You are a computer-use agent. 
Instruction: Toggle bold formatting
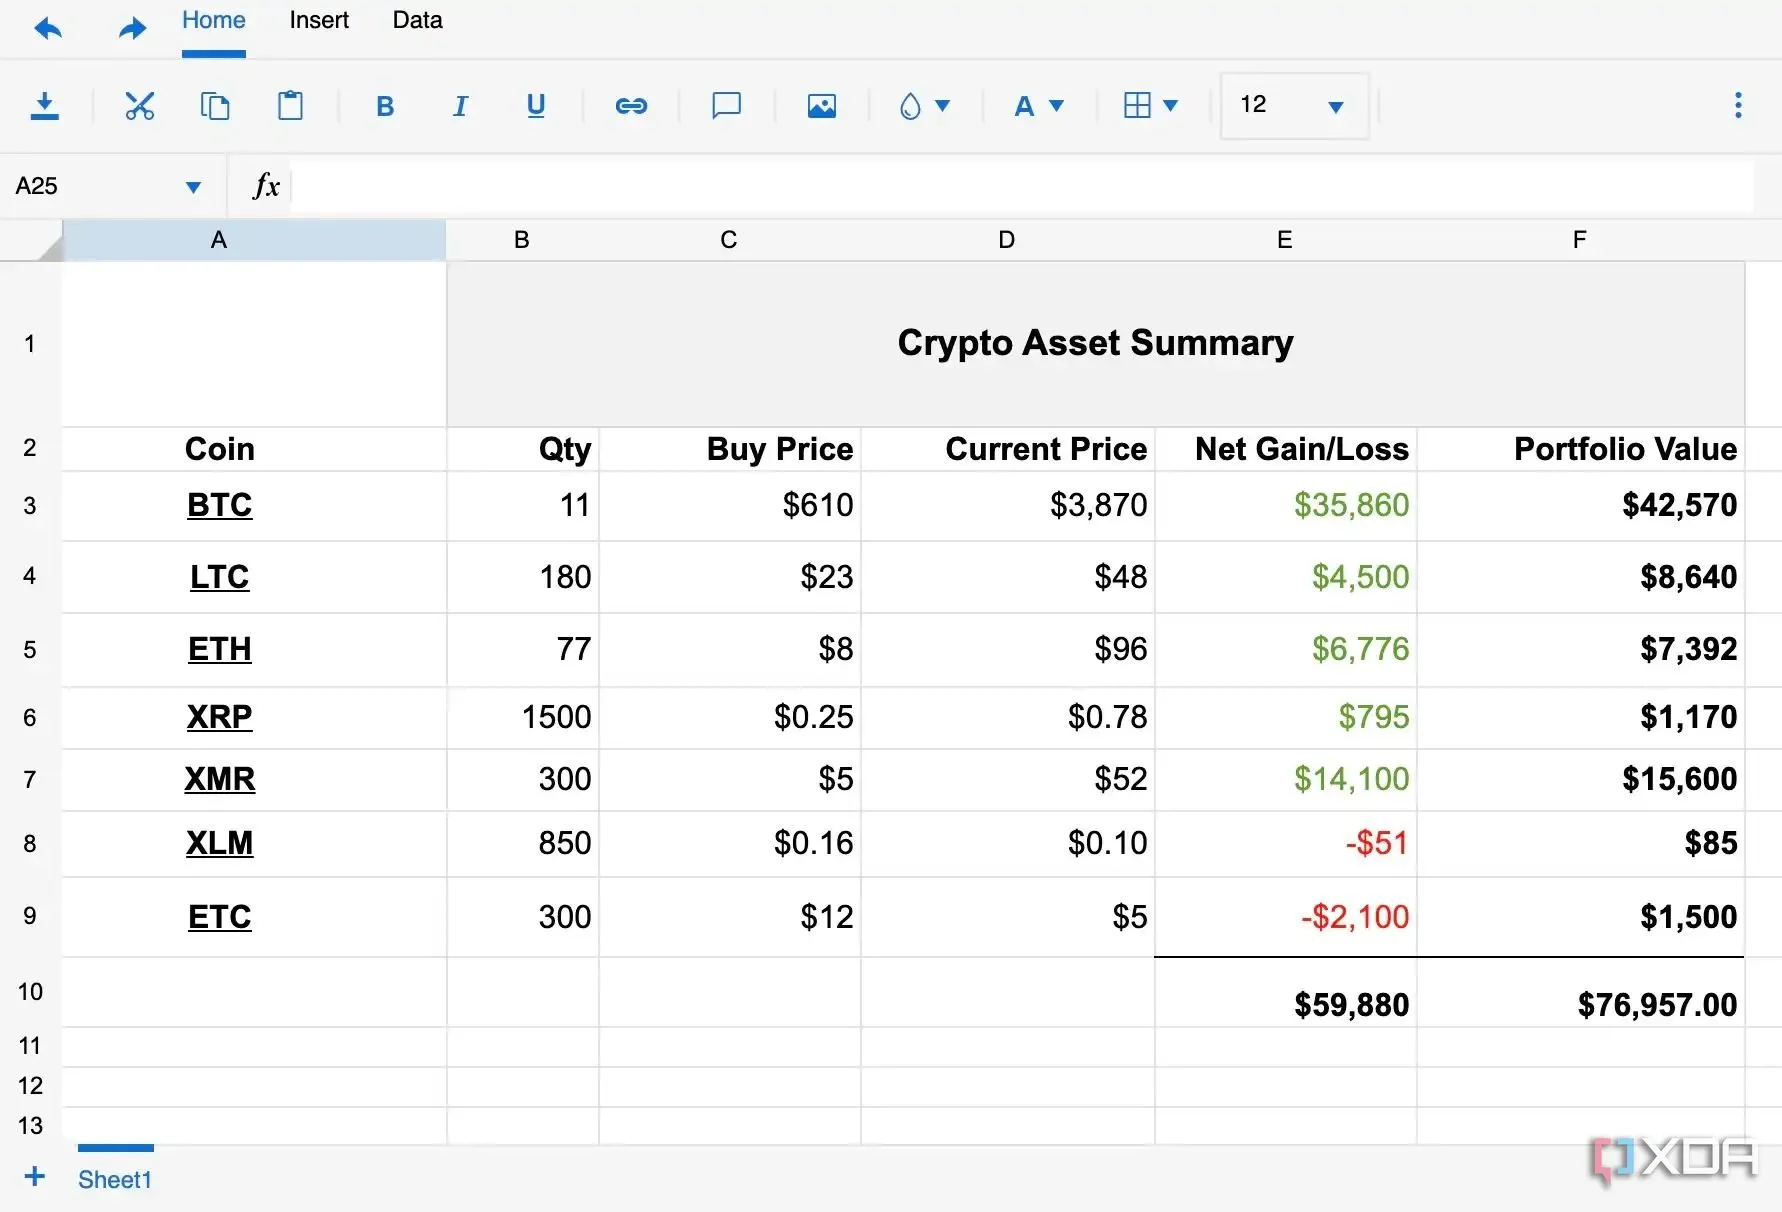coord(385,106)
